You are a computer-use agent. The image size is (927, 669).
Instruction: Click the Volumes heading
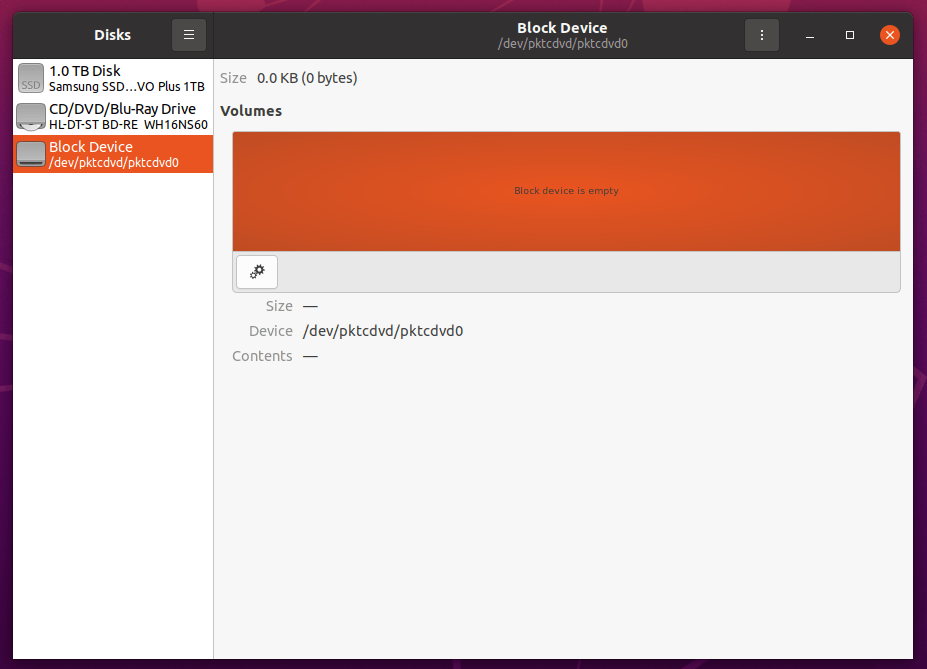tap(251, 111)
